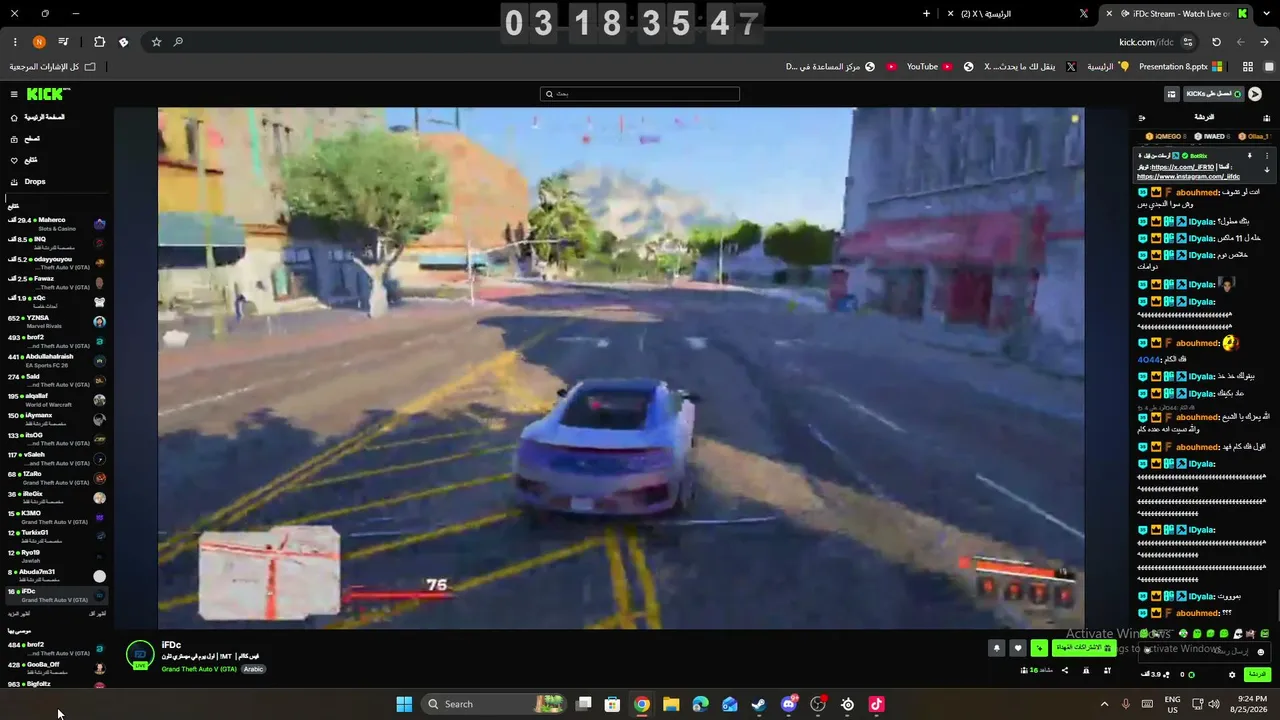Click the green gift subscriptions button
Viewport: 1280px width, 720px height.
[1084, 648]
